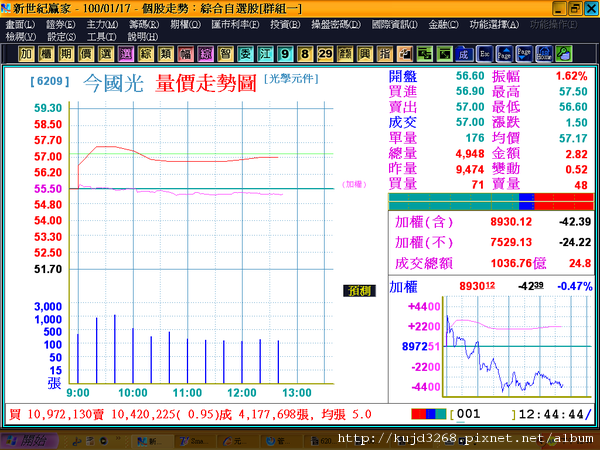Image resolution: width=600 pixels, height=450 pixels.
Task: Click the orange icon right of 指
Action: (404, 54)
